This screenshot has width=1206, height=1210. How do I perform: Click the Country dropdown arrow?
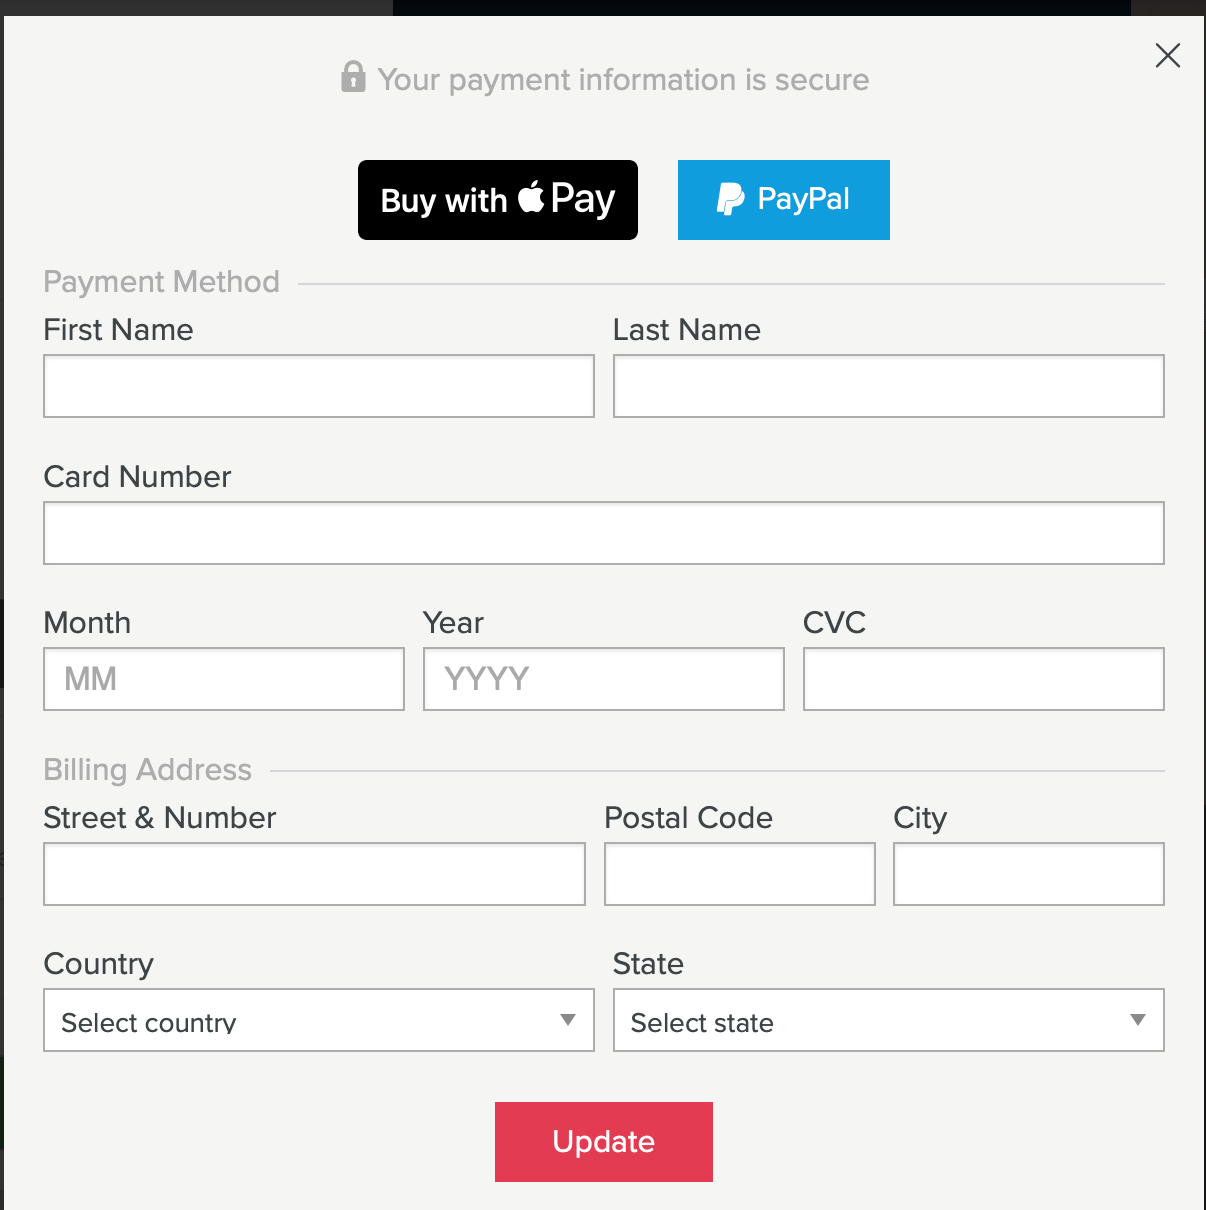pos(568,1020)
